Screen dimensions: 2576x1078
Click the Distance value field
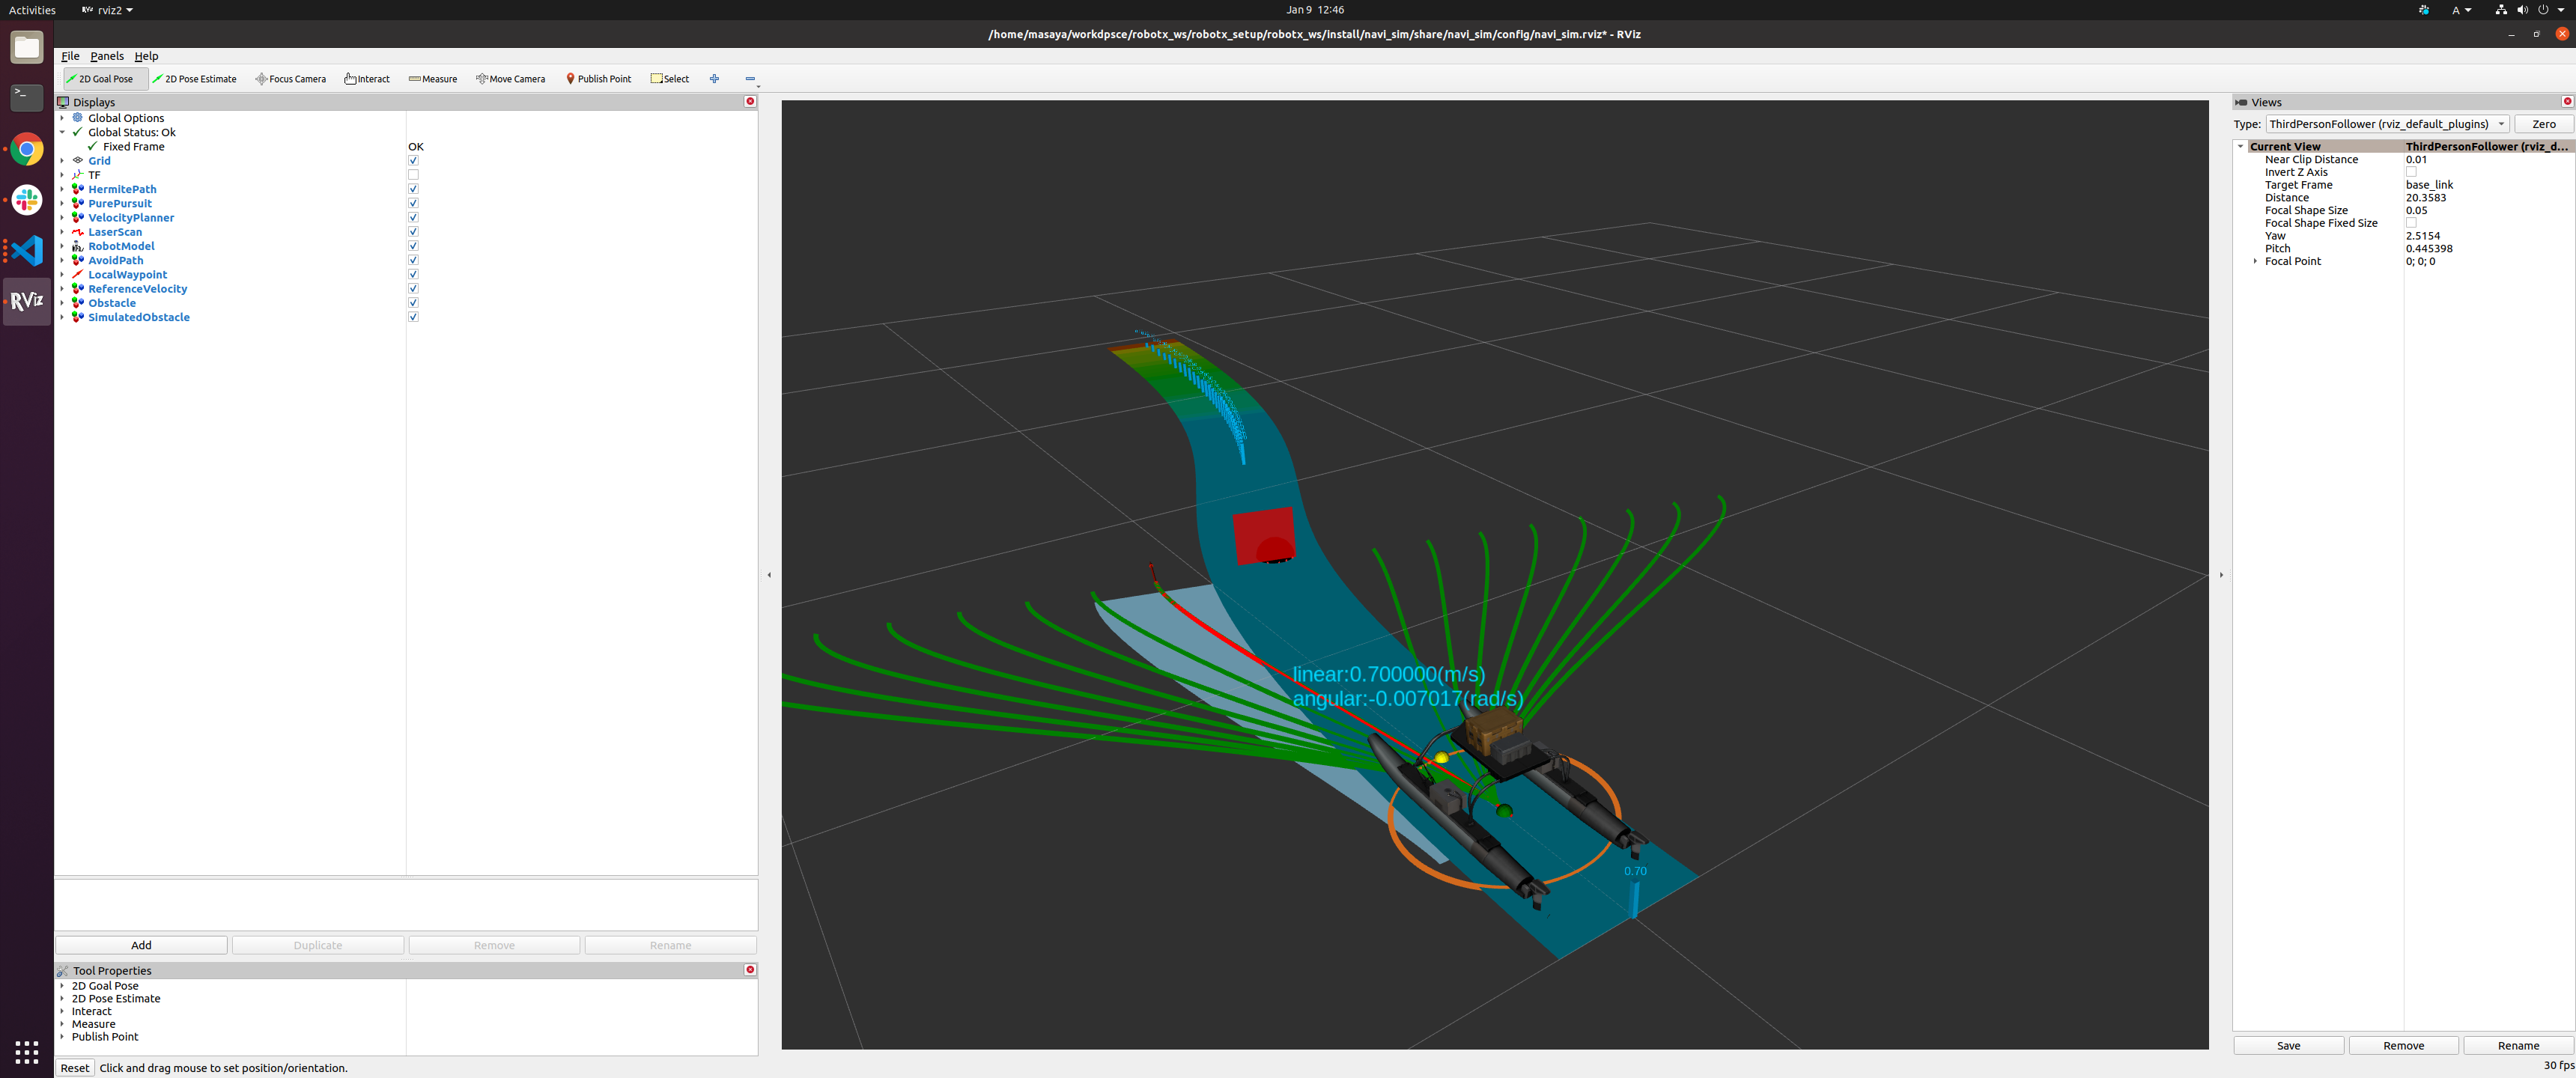[x=2488, y=198]
